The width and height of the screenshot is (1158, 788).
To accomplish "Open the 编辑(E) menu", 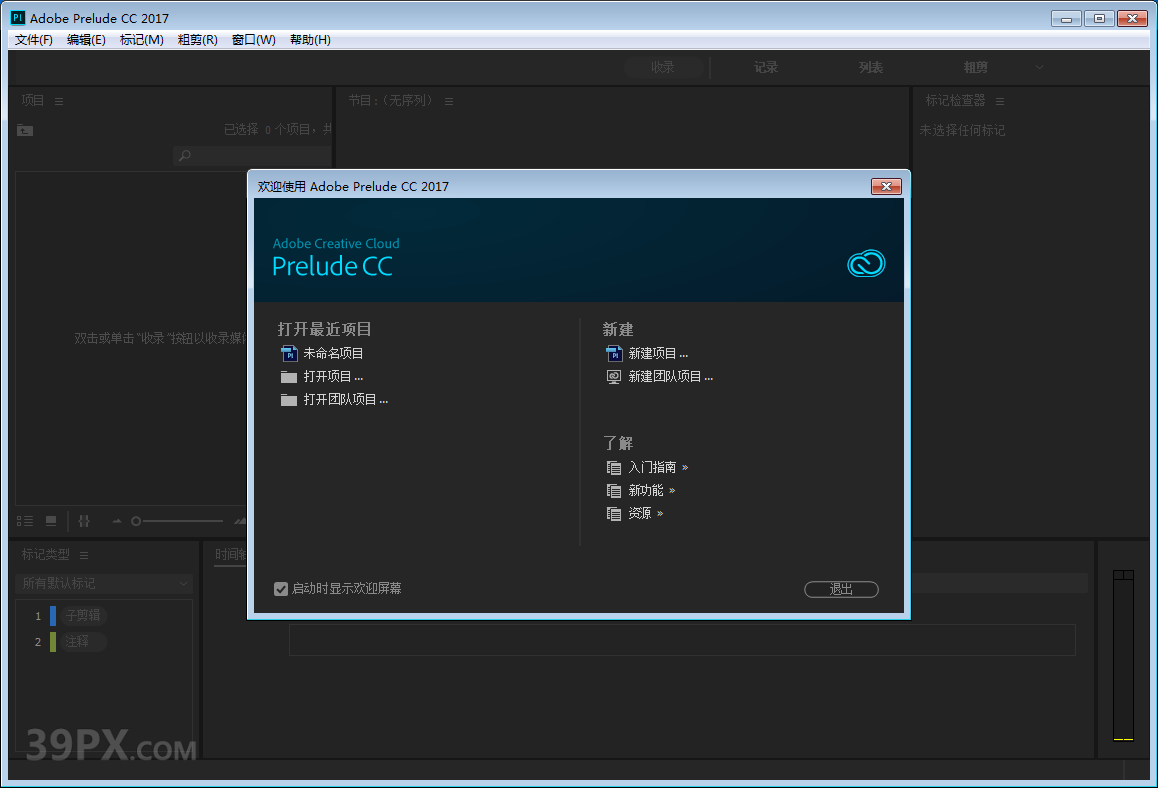I will 86,40.
